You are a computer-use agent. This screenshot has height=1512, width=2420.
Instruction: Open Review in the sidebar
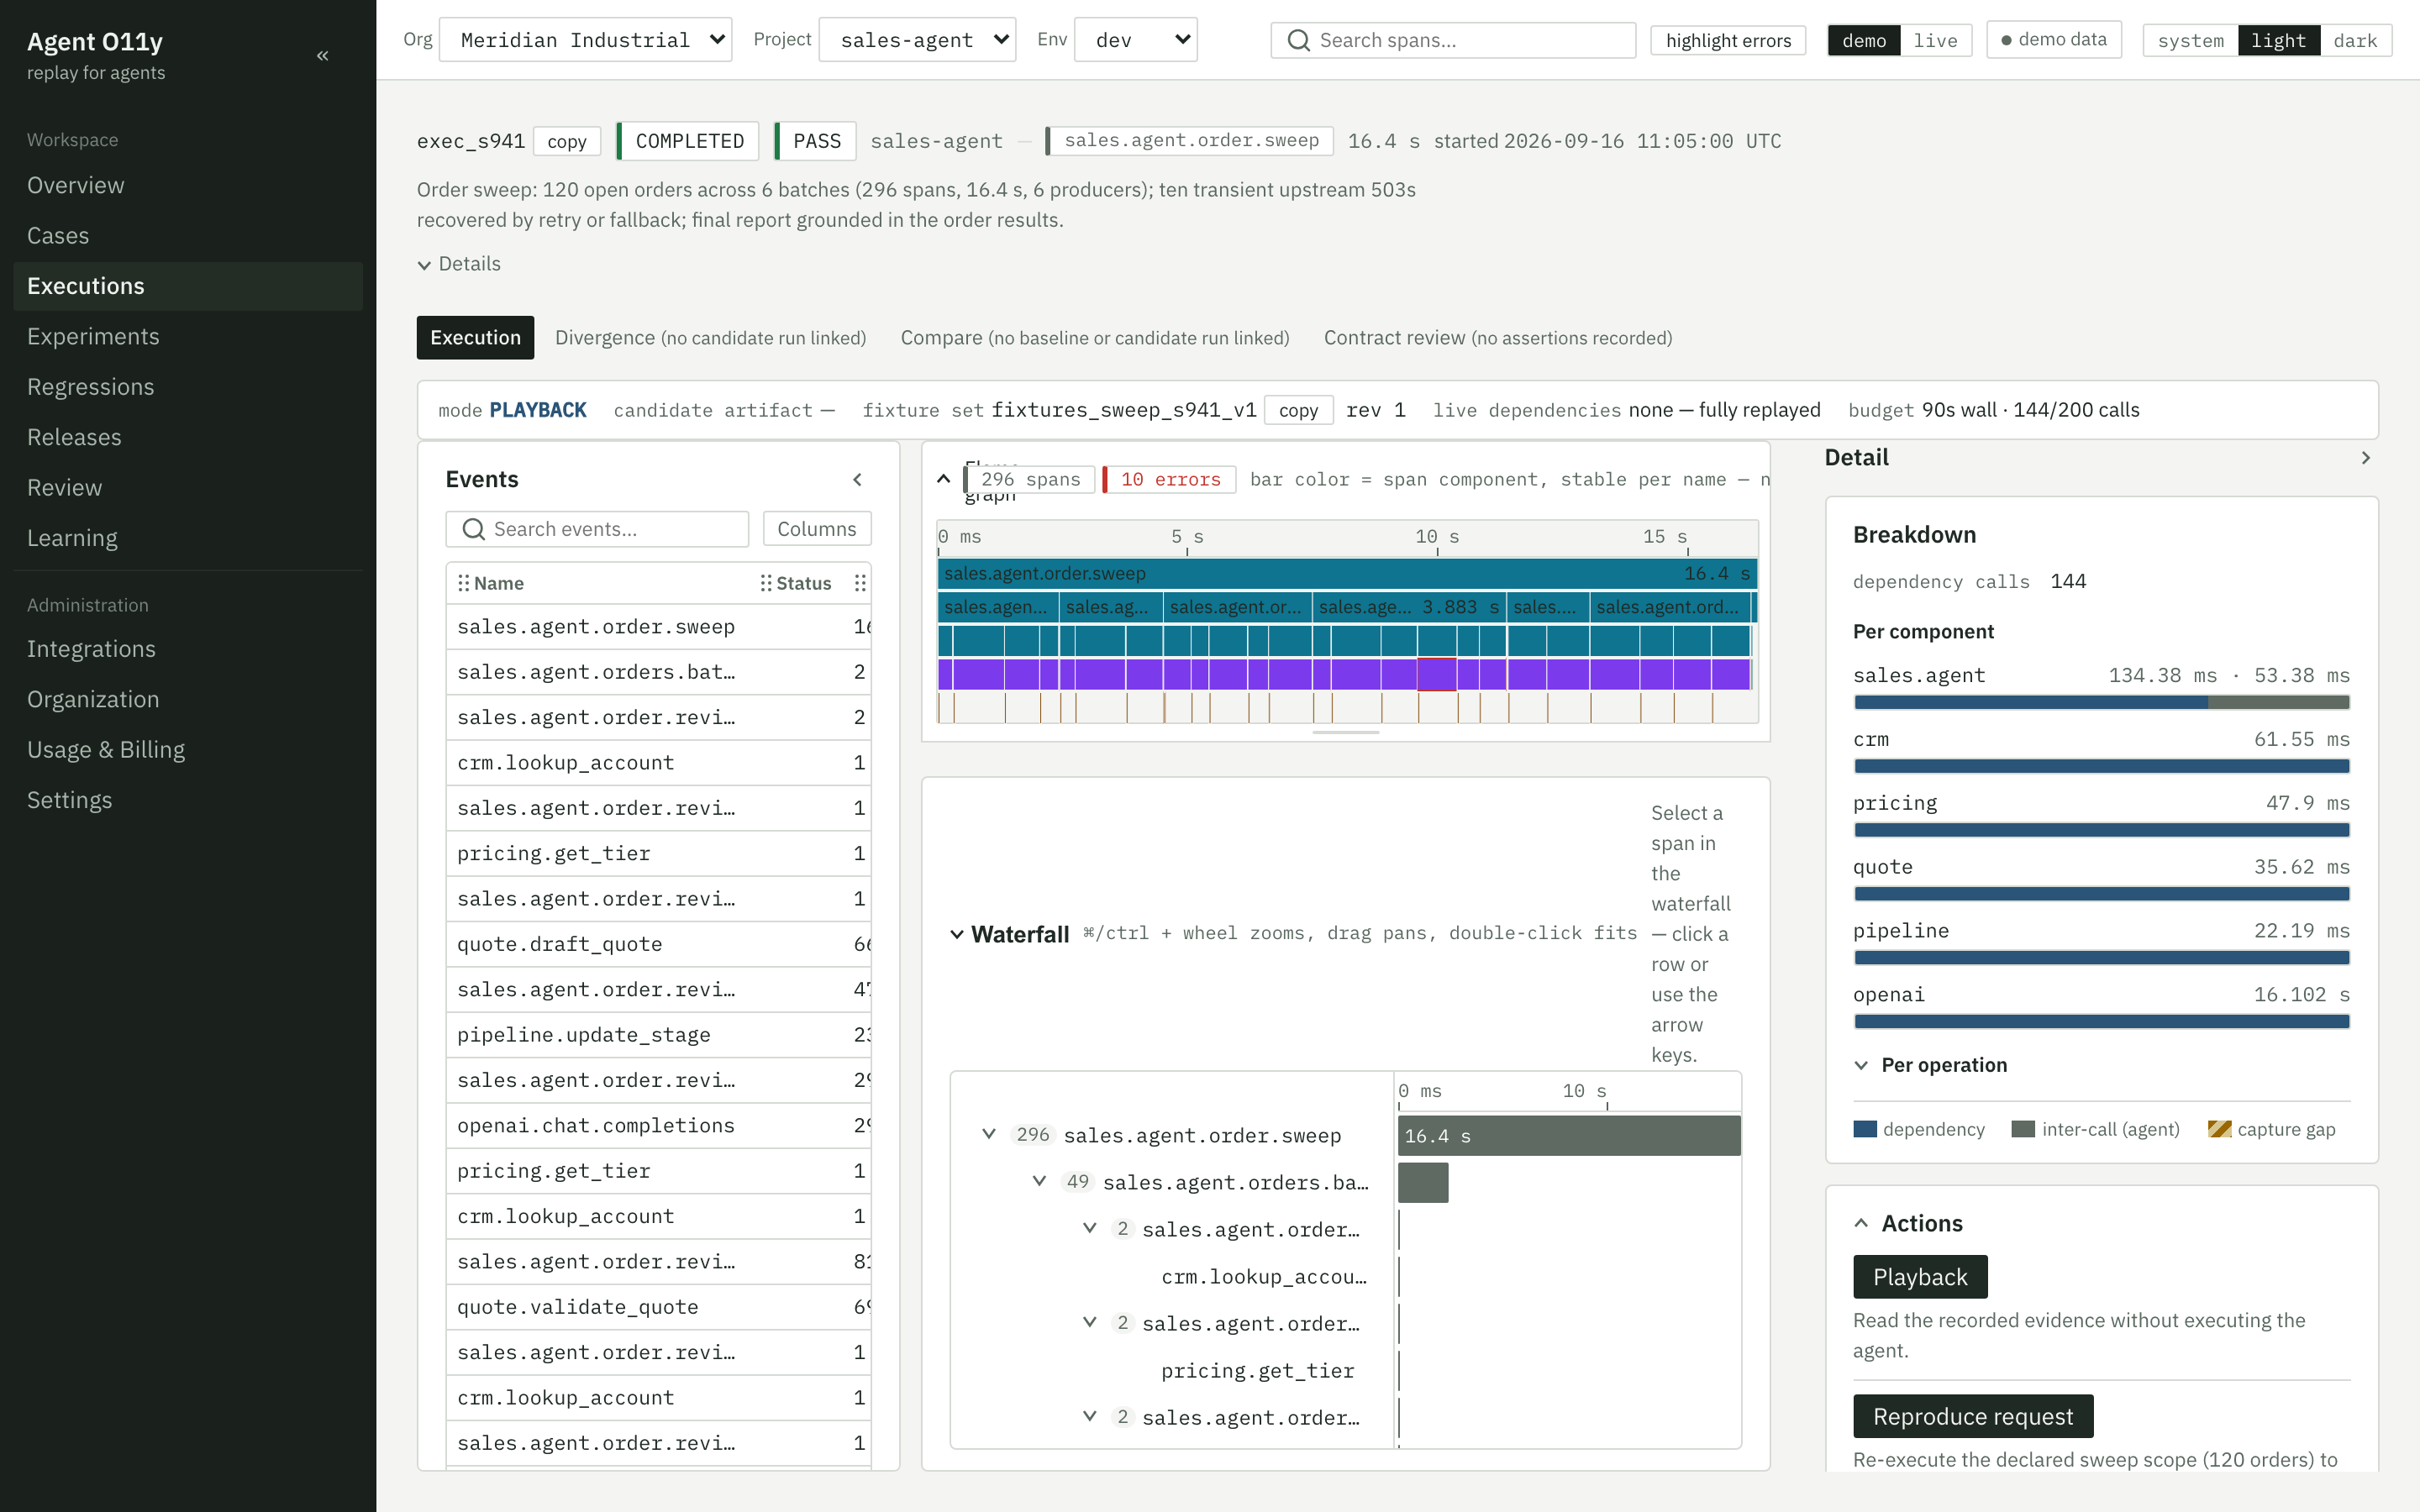(188, 488)
